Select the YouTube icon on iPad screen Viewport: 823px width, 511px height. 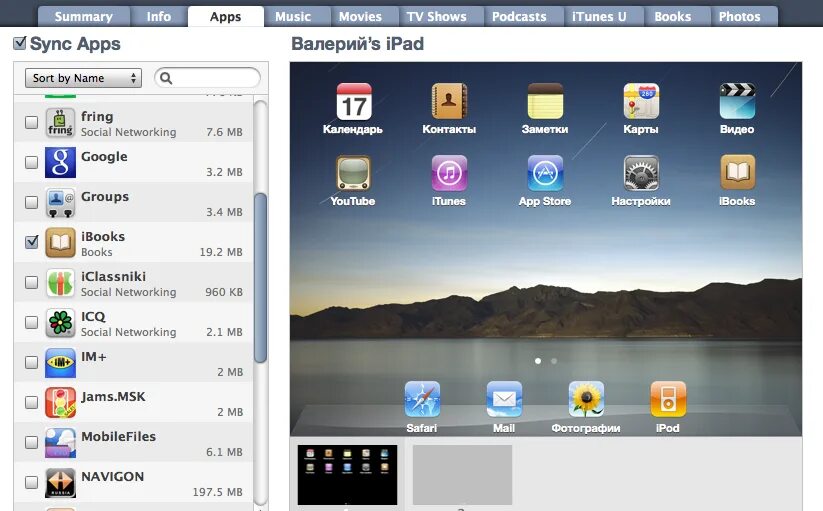click(353, 173)
